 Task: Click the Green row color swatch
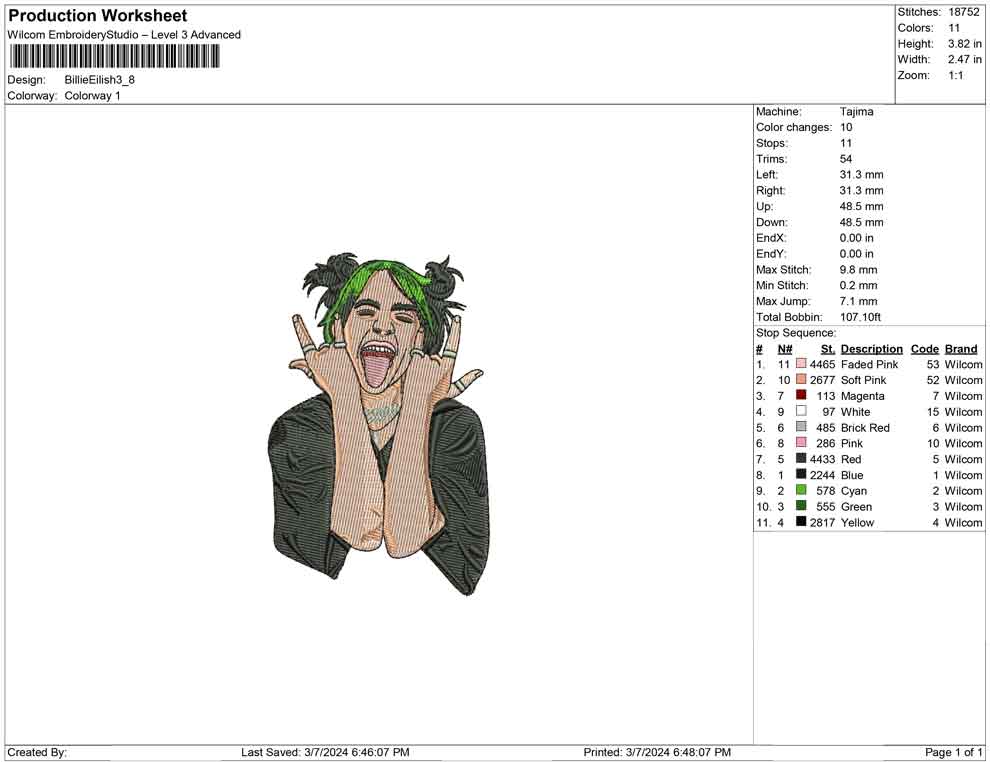pos(801,506)
